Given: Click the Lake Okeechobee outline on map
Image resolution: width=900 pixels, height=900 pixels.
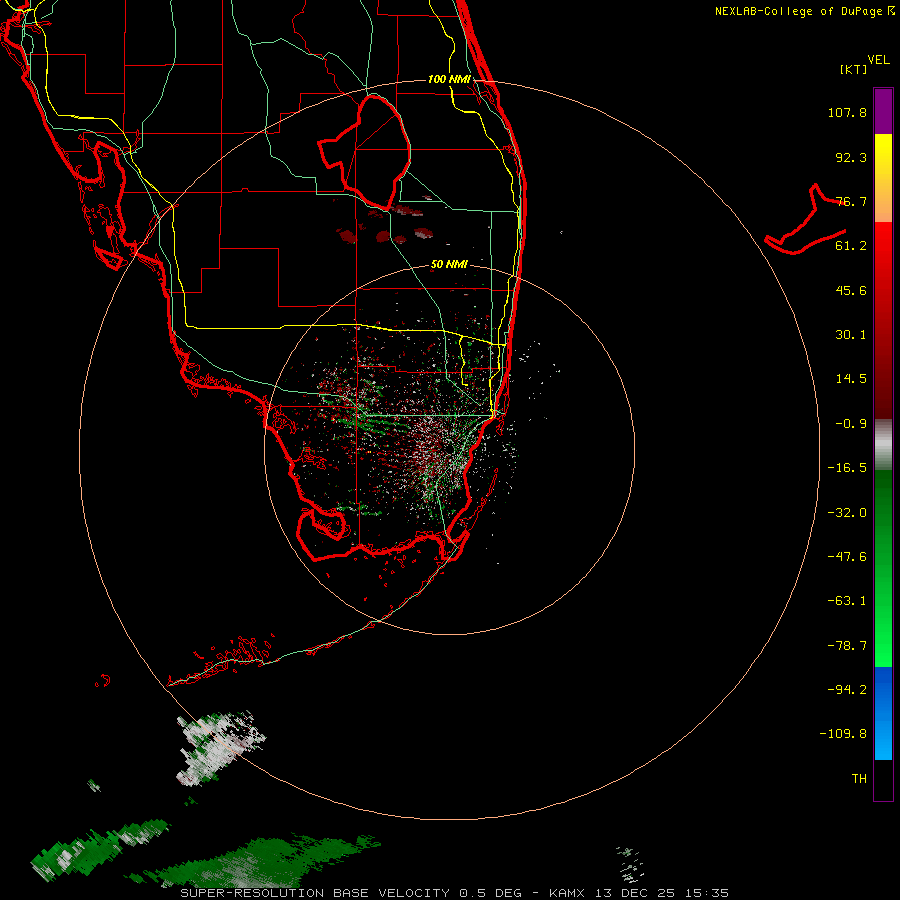Looking at the screenshot, I should click(365, 152).
